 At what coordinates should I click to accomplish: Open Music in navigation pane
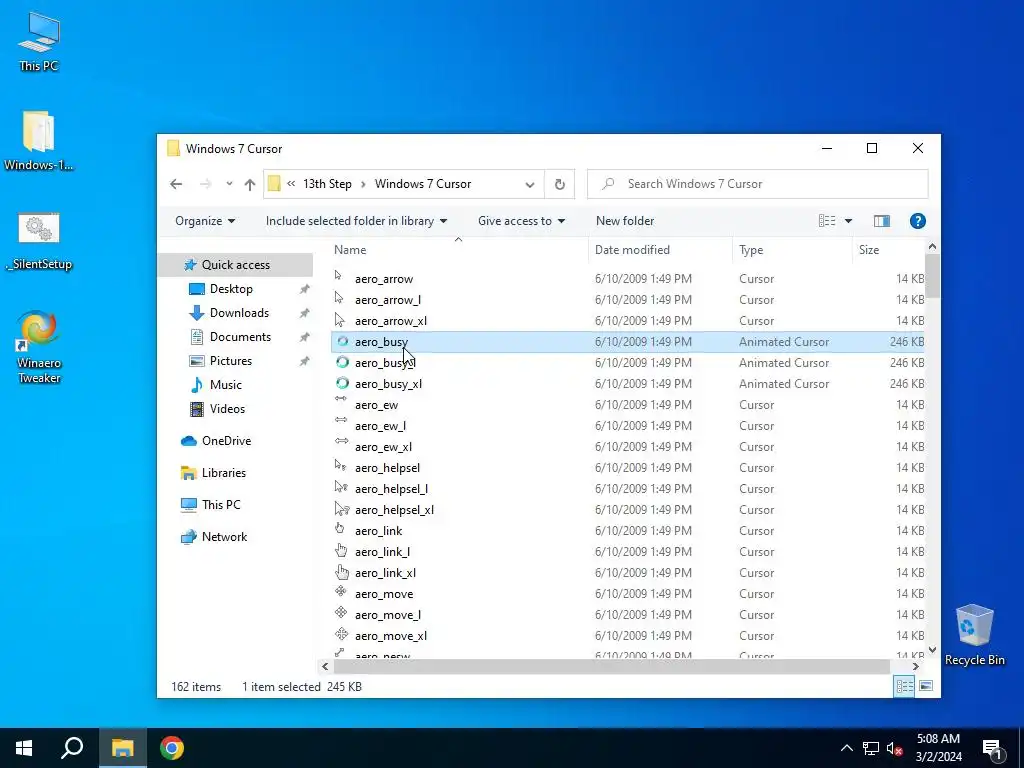[225, 385]
